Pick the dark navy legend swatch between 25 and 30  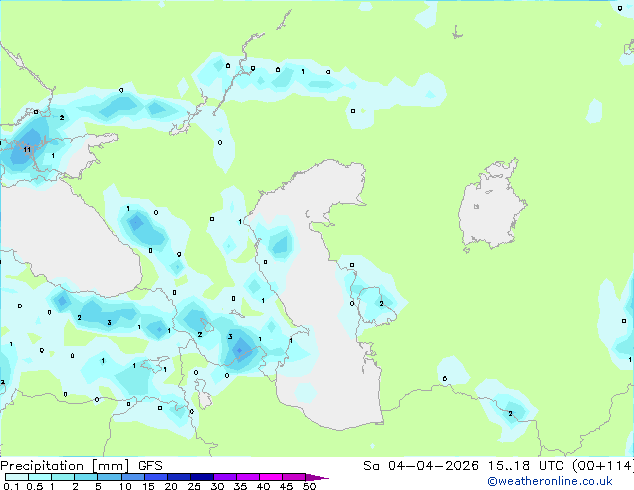coord(202,477)
